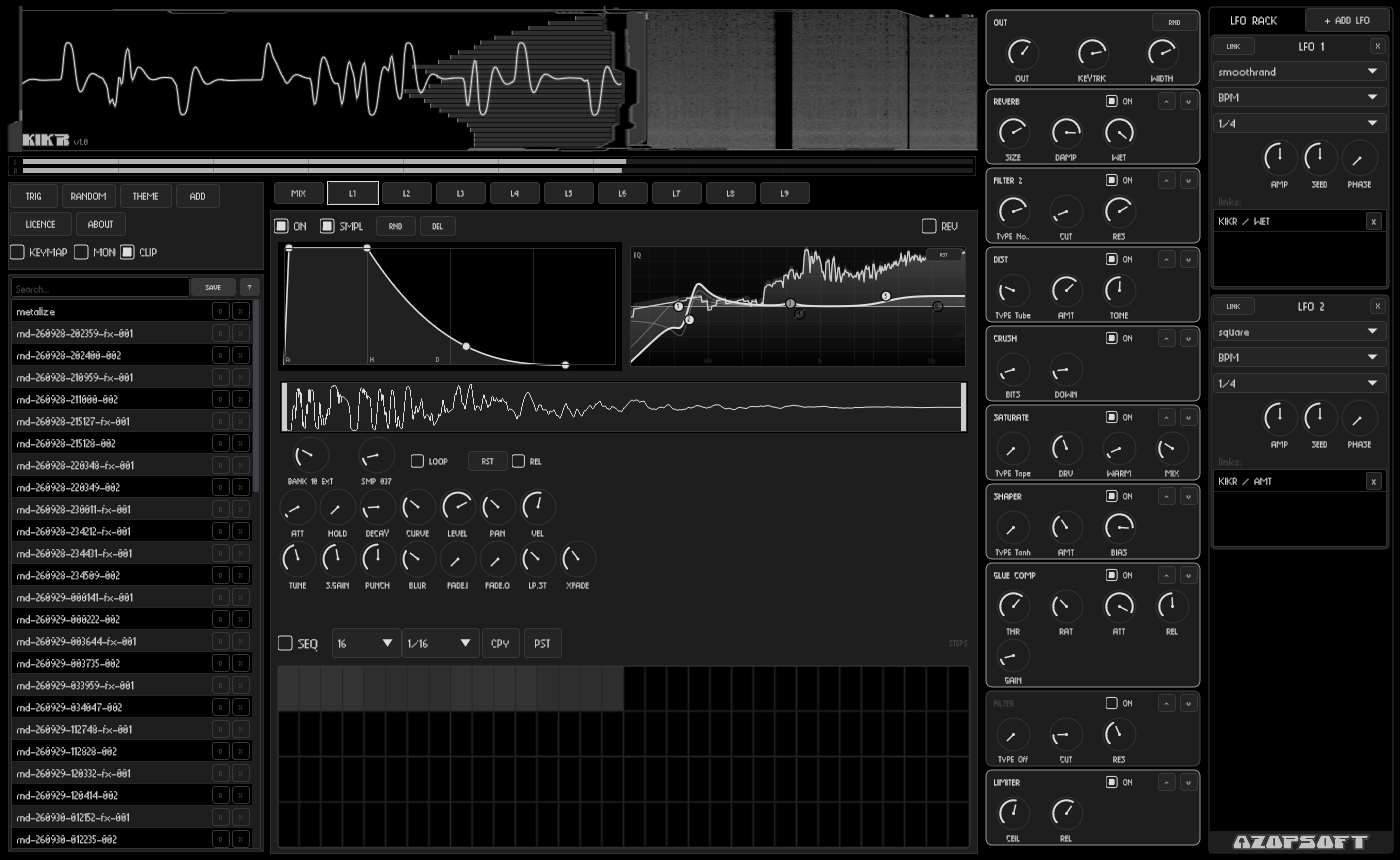Screen dimensions: 1400x860
Task: Open sequencer 1/16 rate dropdown
Action: coord(441,643)
